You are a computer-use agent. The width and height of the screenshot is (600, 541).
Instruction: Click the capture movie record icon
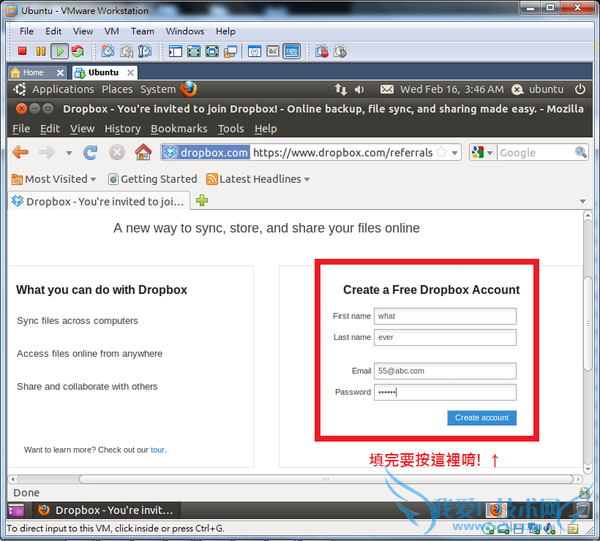(x=322, y=51)
